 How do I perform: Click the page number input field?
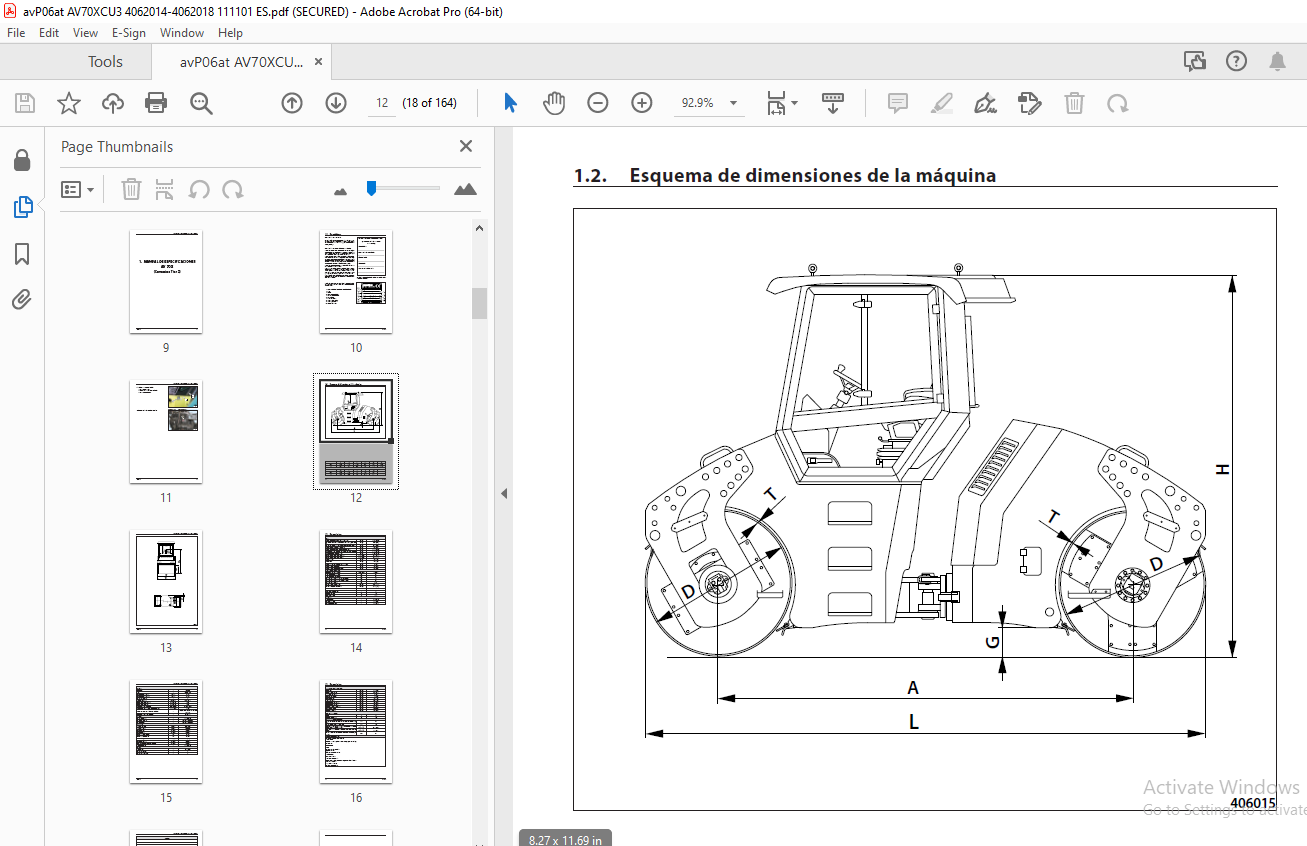(382, 103)
